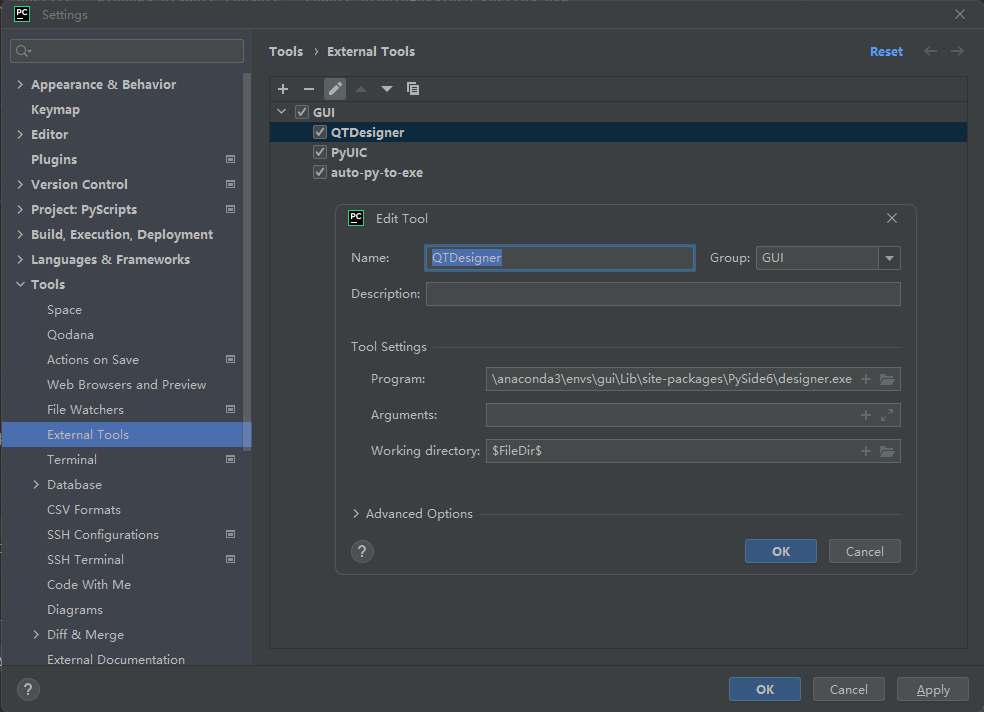This screenshot has height=712, width=984.
Task: Expand the Arguments field editor
Action: (887, 415)
